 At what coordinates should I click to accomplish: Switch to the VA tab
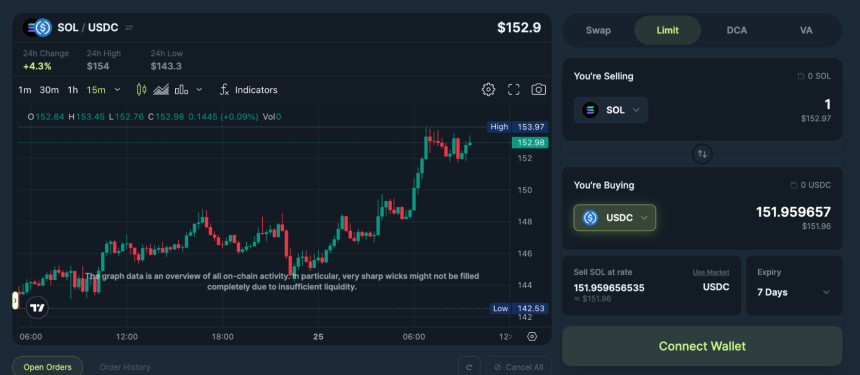click(x=806, y=30)
